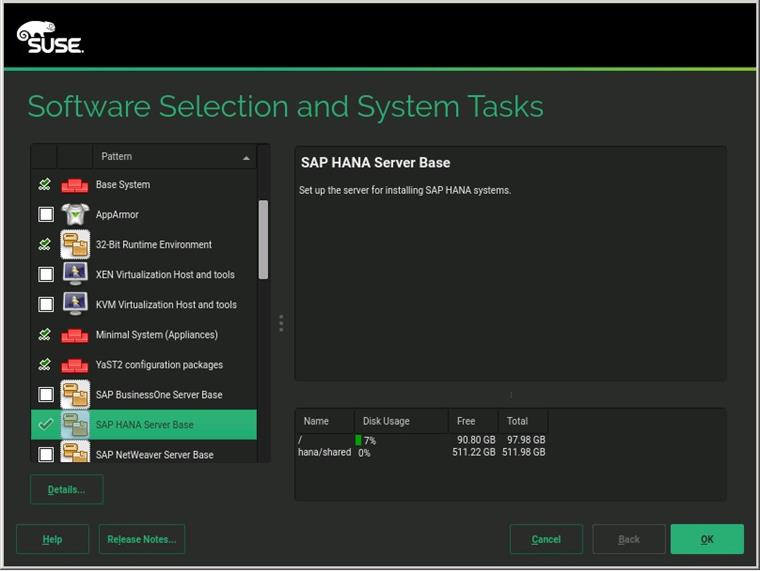Click the SAP BusinessOne Server Base icon
Viewport: 760px width, 571px height.
click(x=75, y=395)
